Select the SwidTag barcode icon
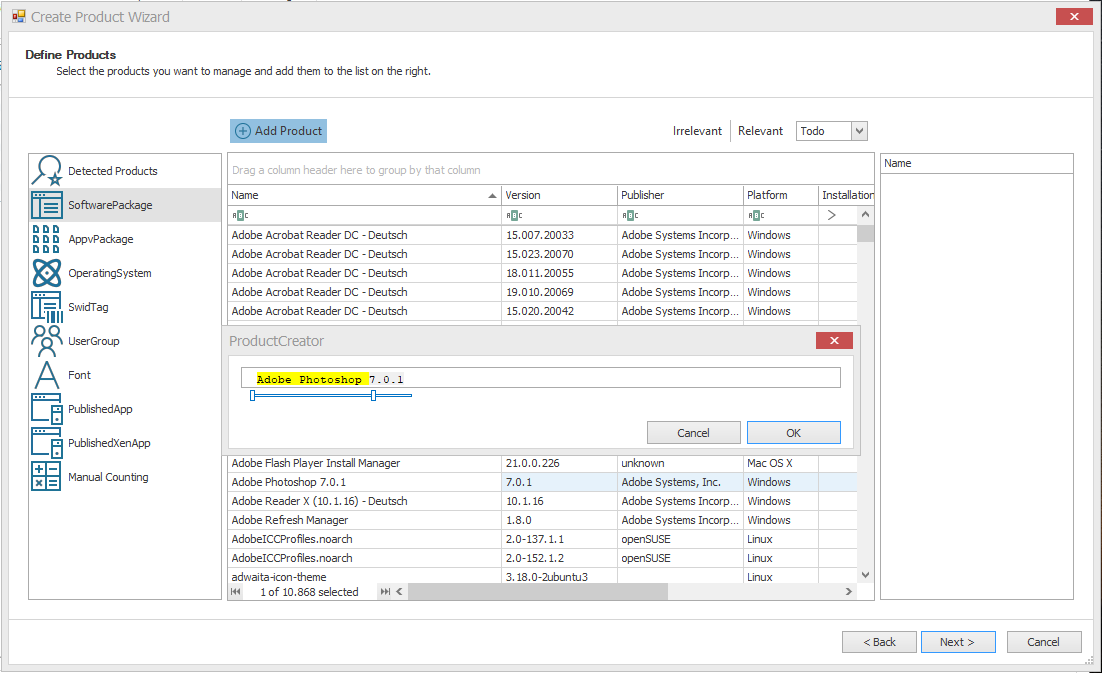1102x673 pixels. (x=47, y=307)
